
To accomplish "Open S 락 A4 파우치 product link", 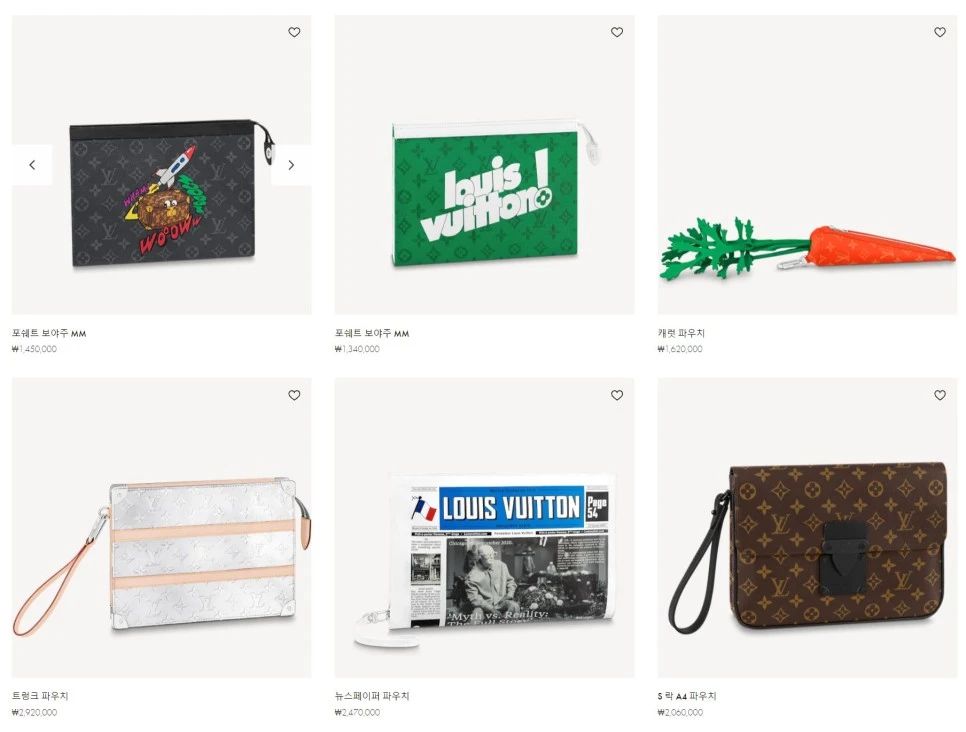I will [687, 696].
